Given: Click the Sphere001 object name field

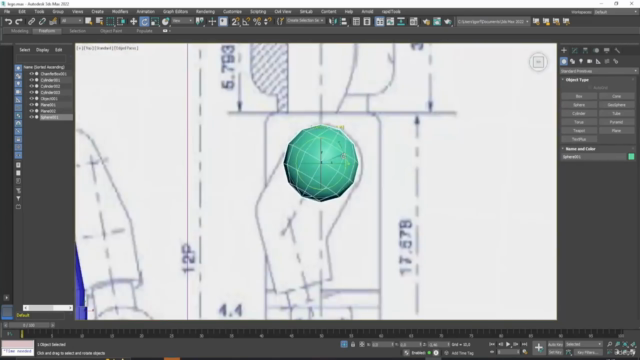Looking at the screenshot, I should (594, 157).
